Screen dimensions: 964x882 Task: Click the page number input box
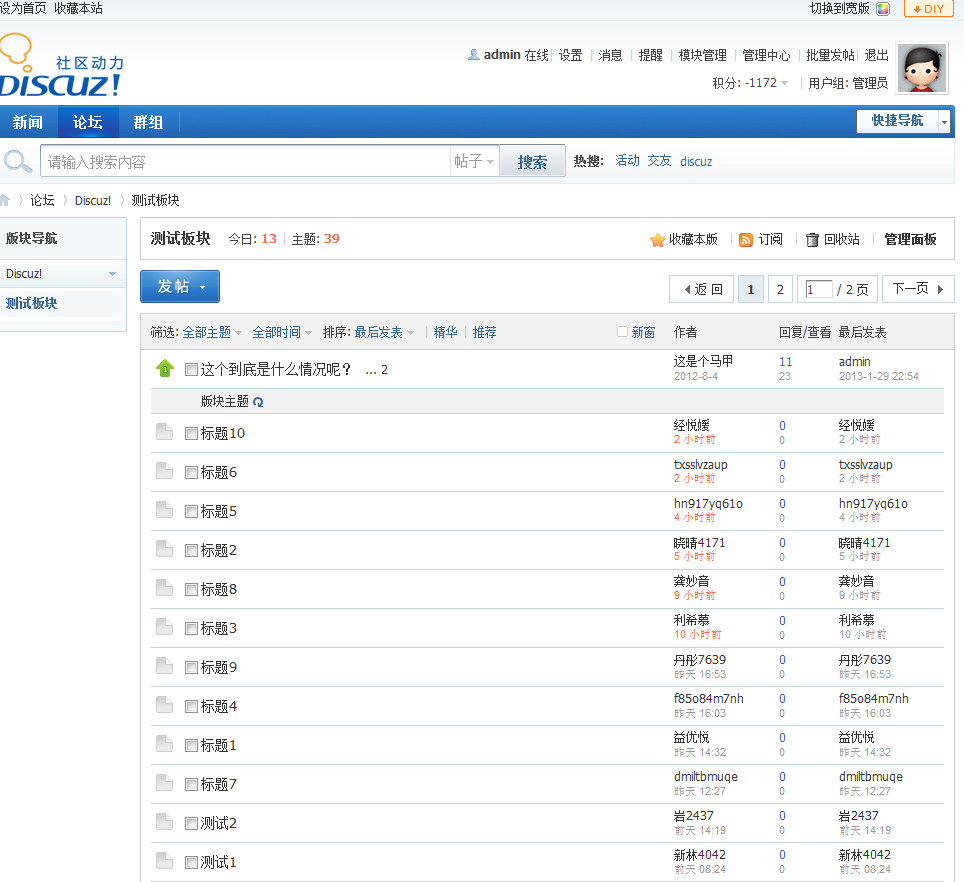(x=819, y=289)
